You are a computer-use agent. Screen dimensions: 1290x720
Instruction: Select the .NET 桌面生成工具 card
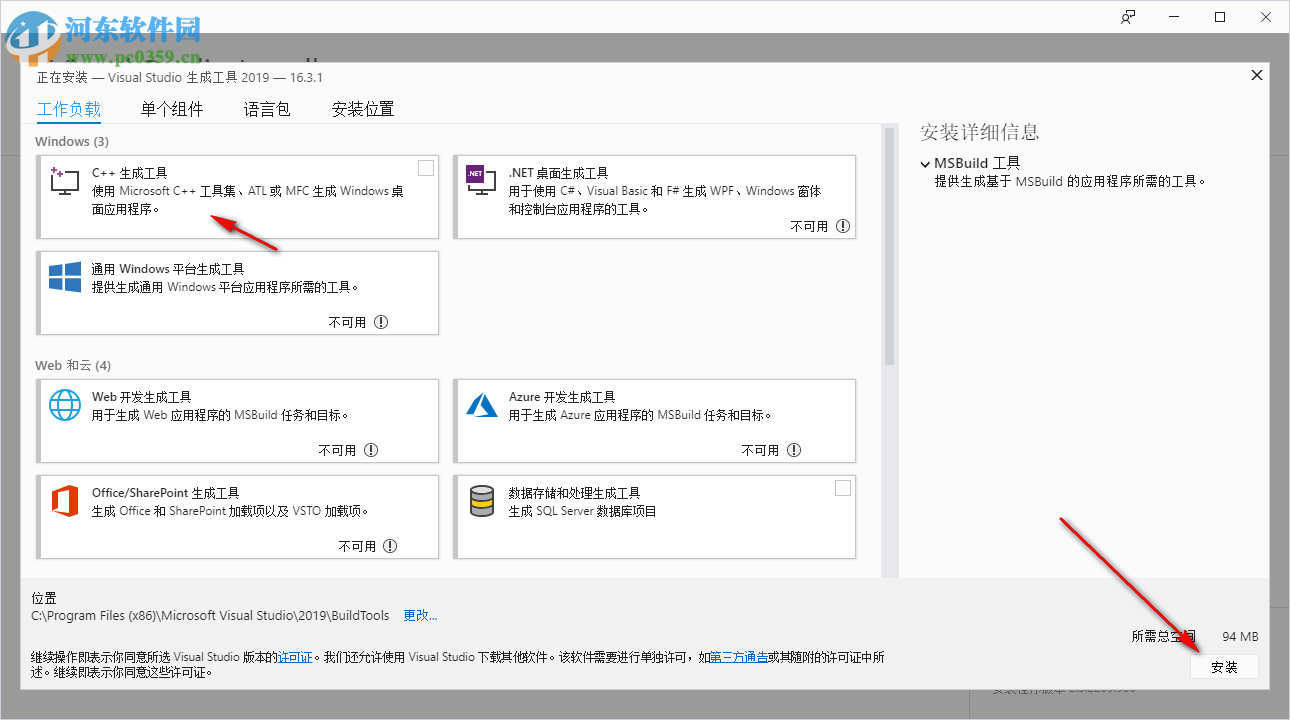(x=655, y=196)
